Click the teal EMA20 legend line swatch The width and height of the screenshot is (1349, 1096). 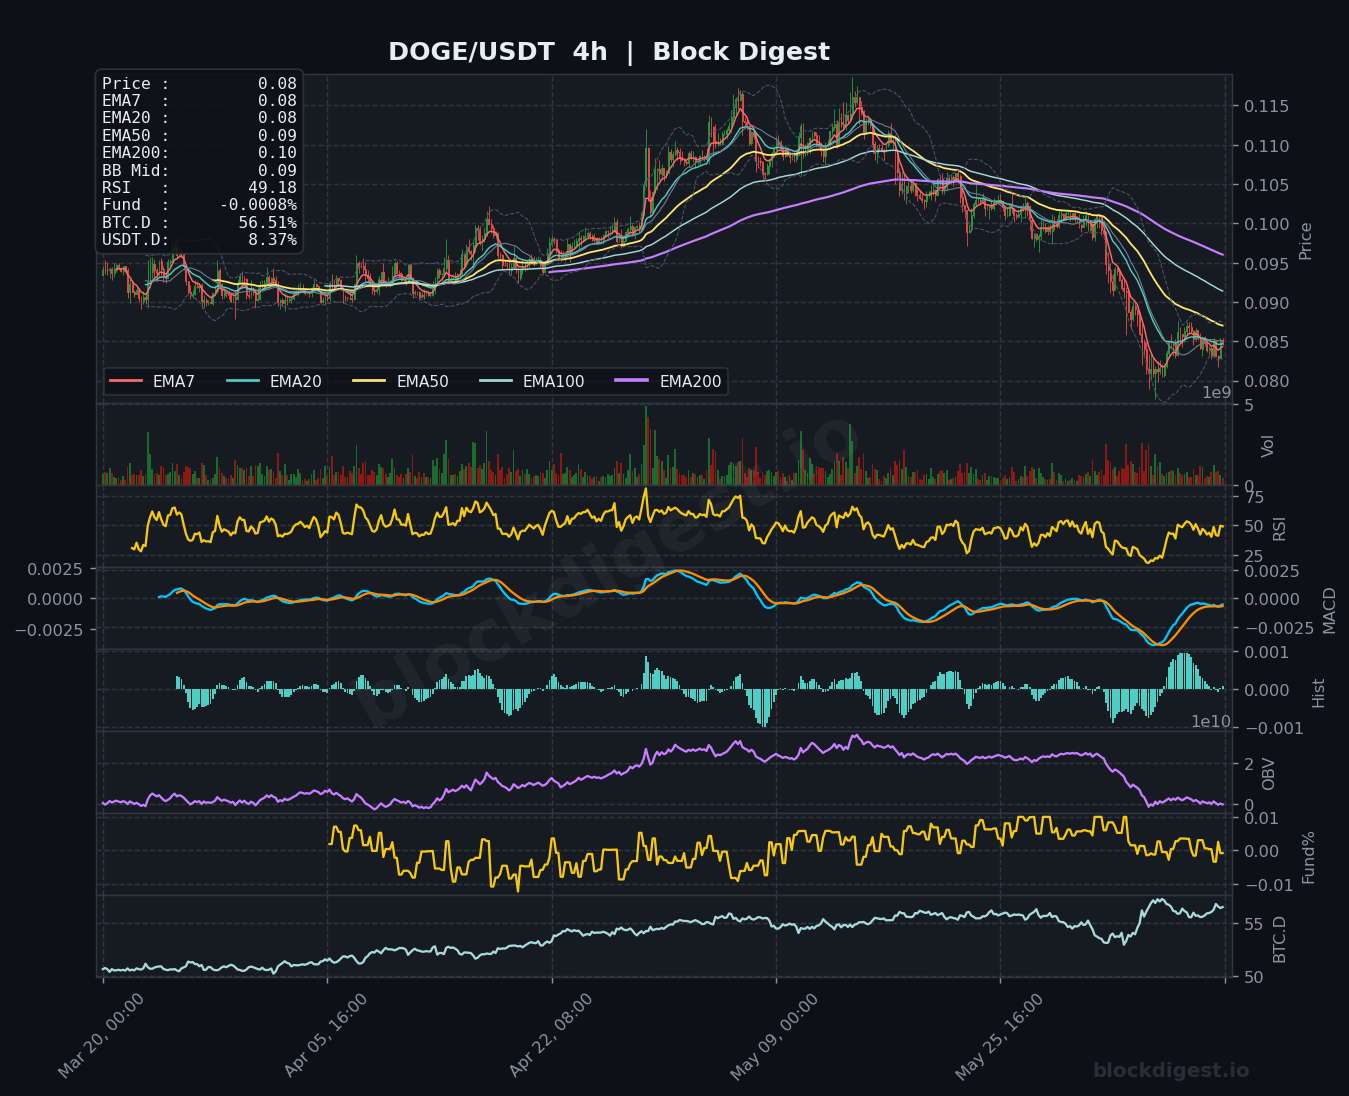point(243,381)
